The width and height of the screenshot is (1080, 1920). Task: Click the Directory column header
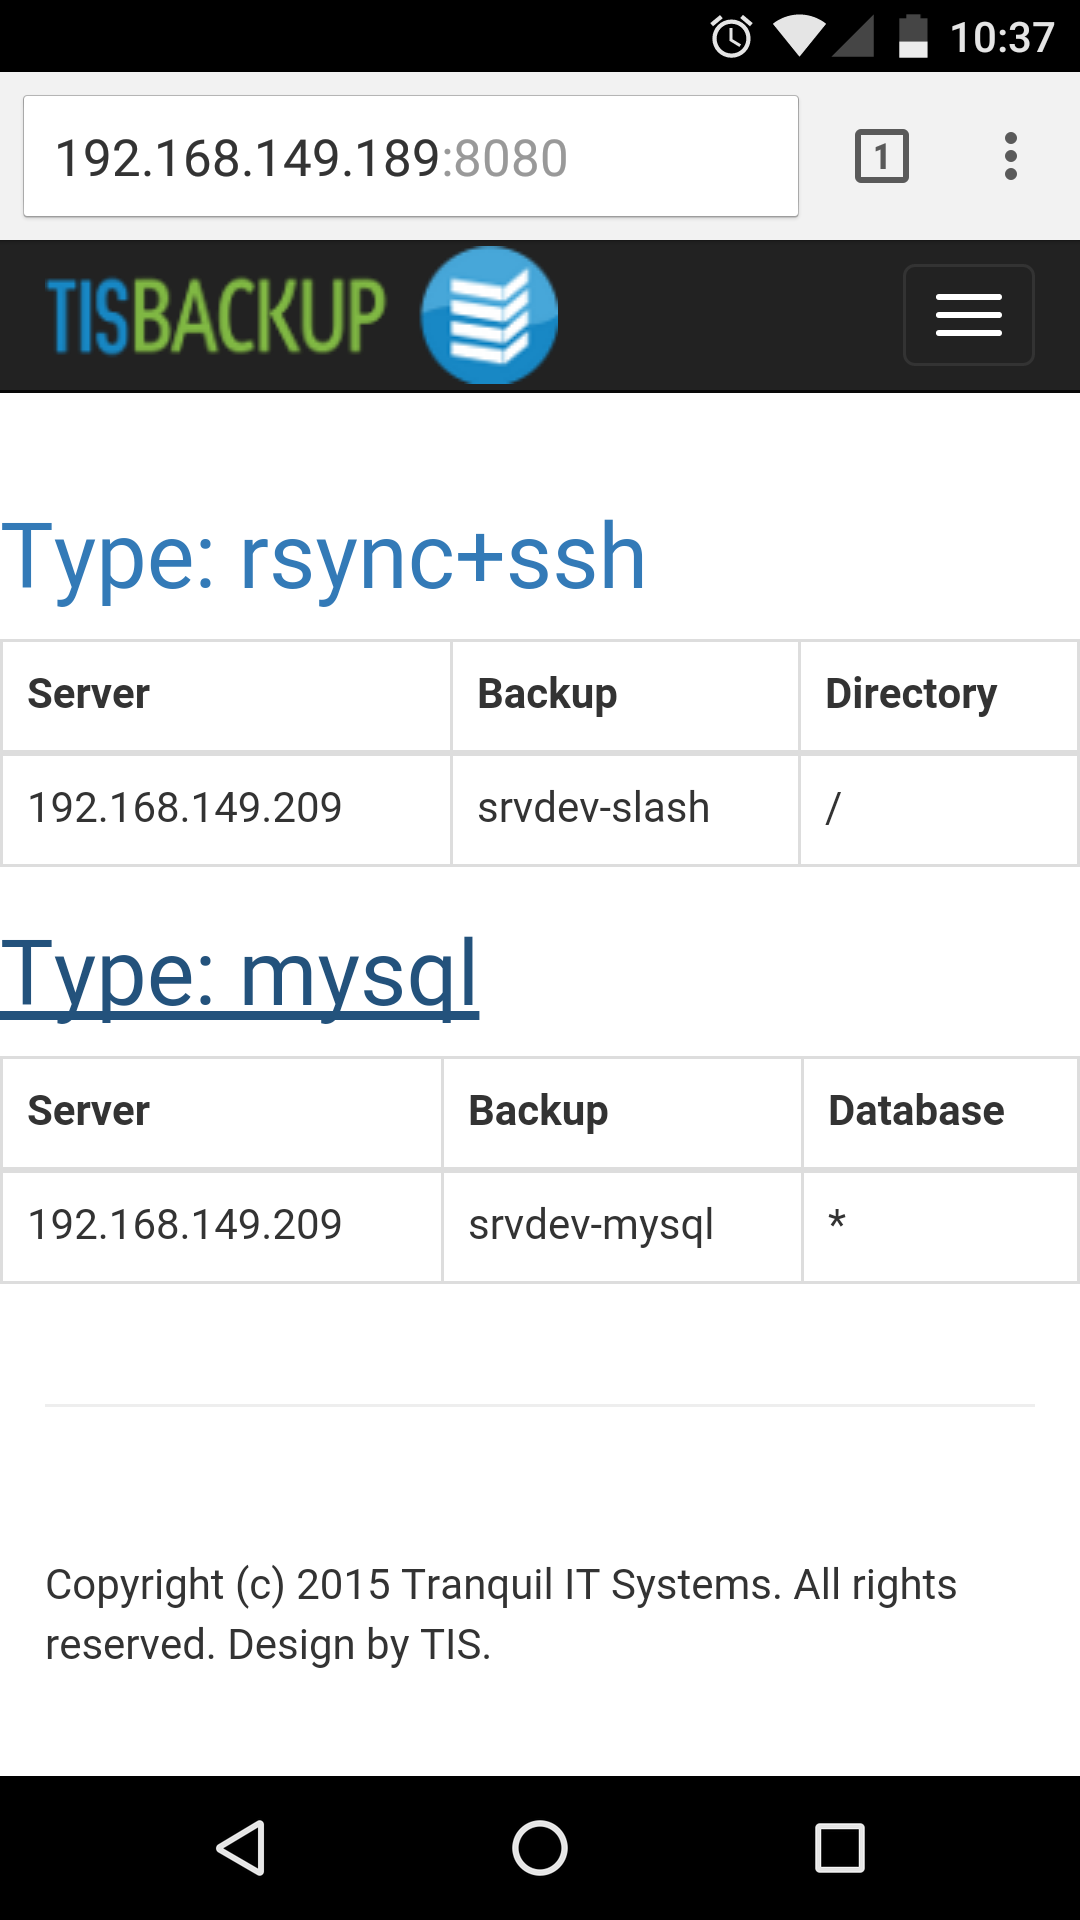[x=911, y=694]
